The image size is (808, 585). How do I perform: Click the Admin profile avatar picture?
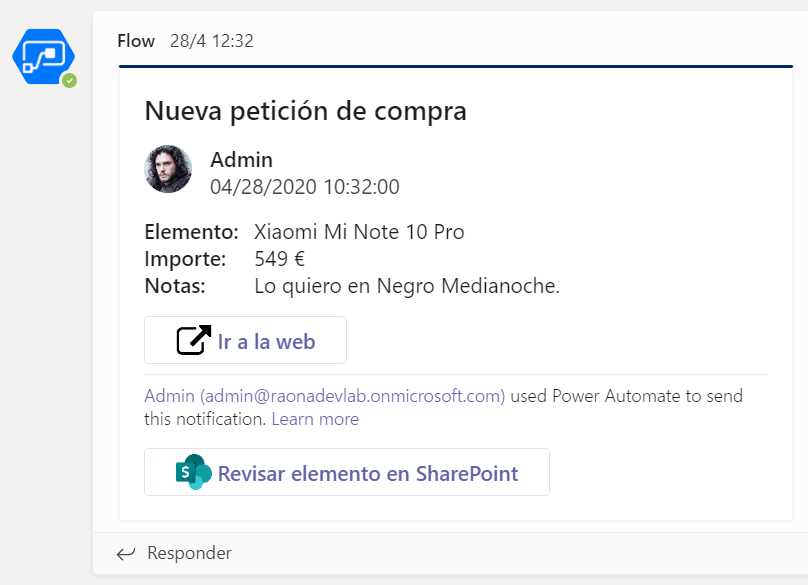[168, 169]
